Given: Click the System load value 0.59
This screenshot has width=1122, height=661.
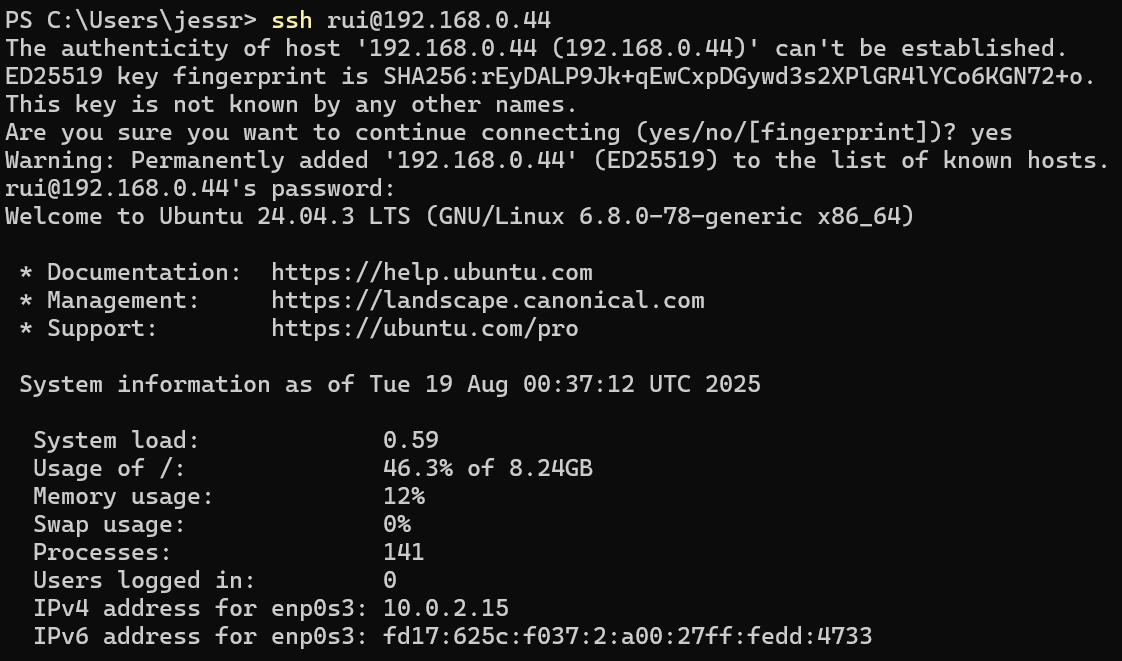Looking at the screenshot, I should [x=411, y=441].
